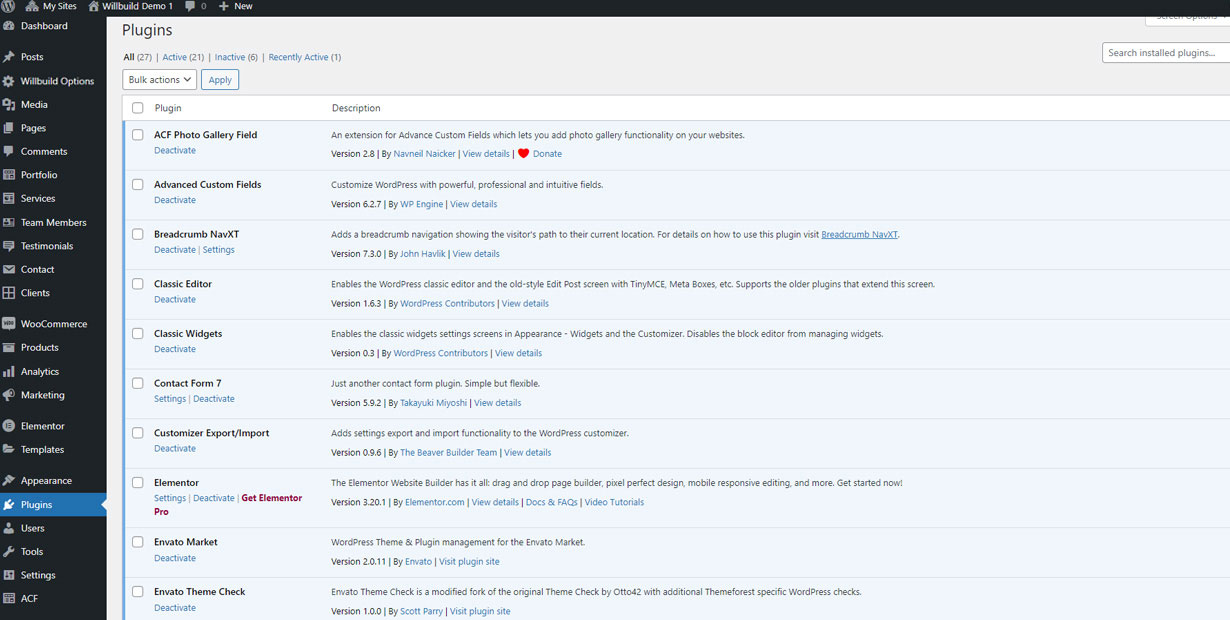Click the WordPress logo icon in admin bar
Viewport: 1230px width, 620px height.
(x=9, y=6)
